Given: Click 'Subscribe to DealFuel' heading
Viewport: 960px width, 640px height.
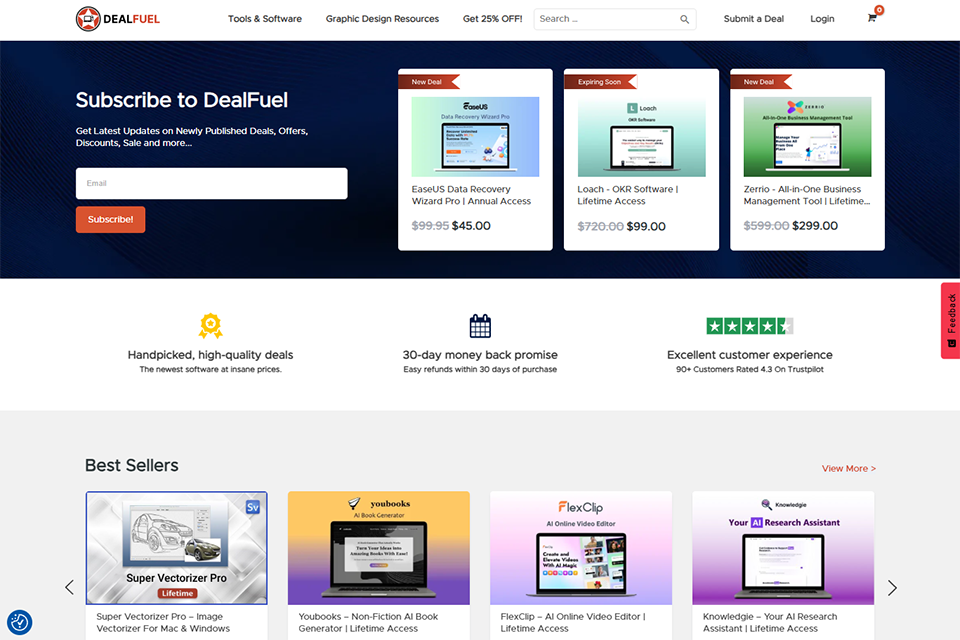Looking at the screenshot, I should click(x=182, y=100).
